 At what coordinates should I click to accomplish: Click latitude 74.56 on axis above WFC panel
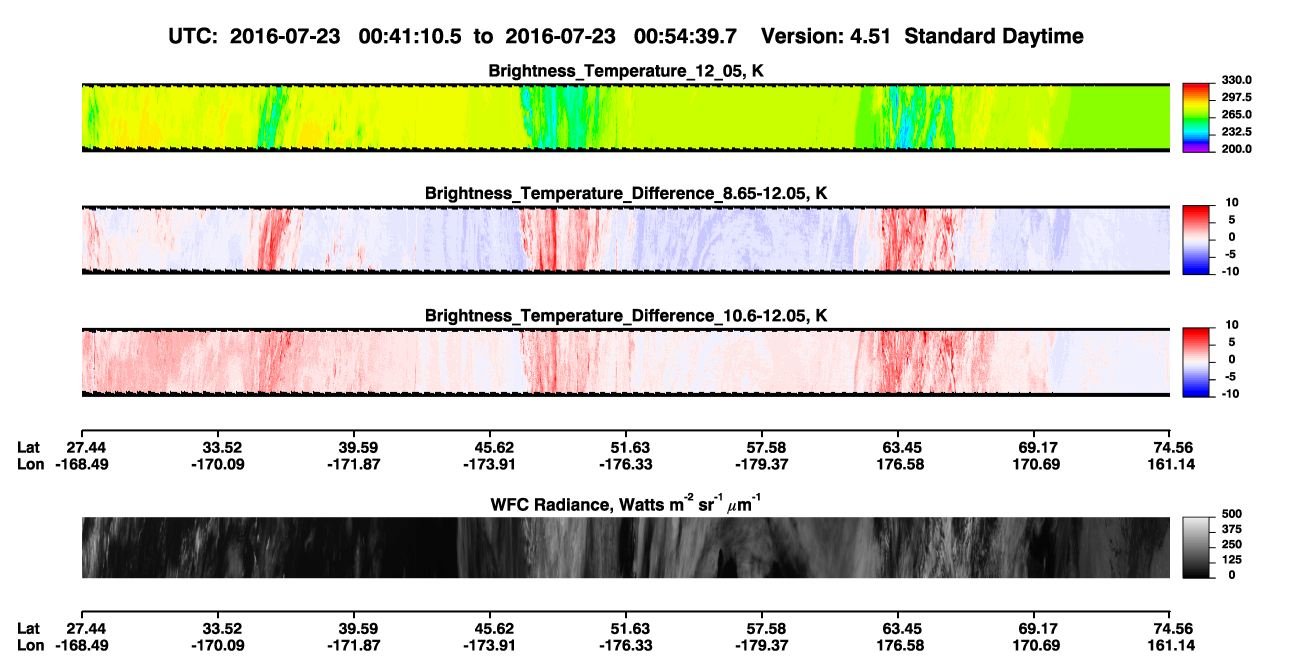point(1175,447)
